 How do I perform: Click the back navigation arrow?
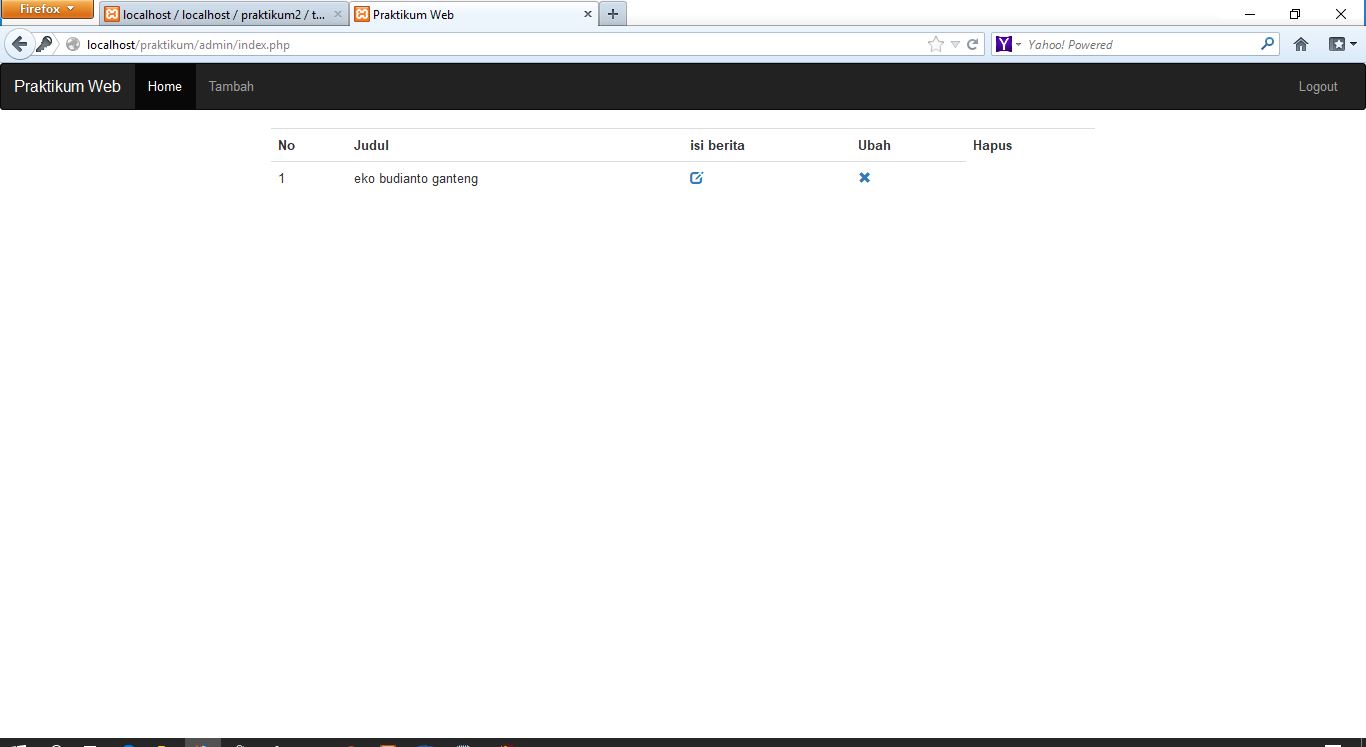click(19, 43)
